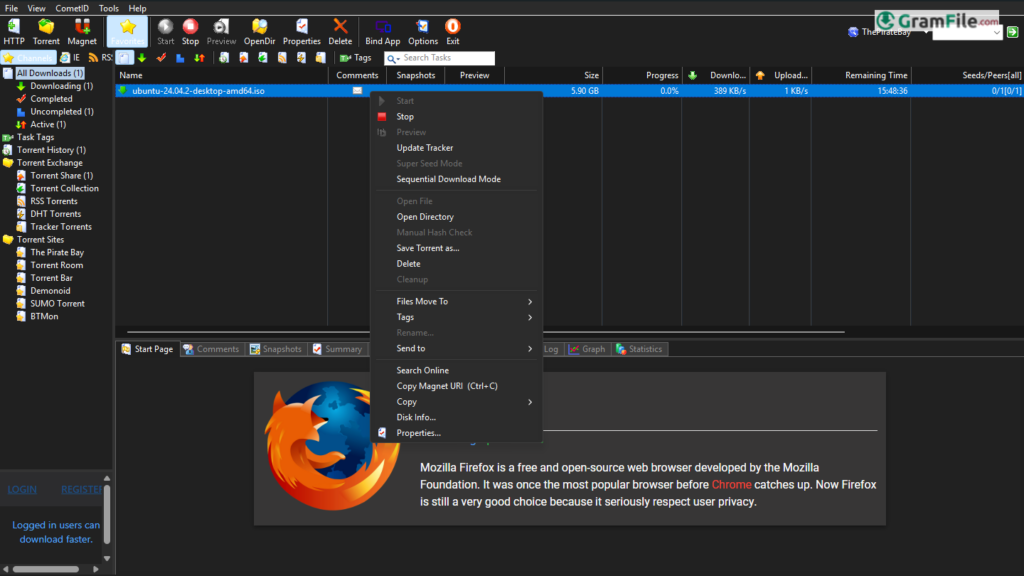Toggle the Favorites star button
This screenshot has height=576, width=1024.
127,31
